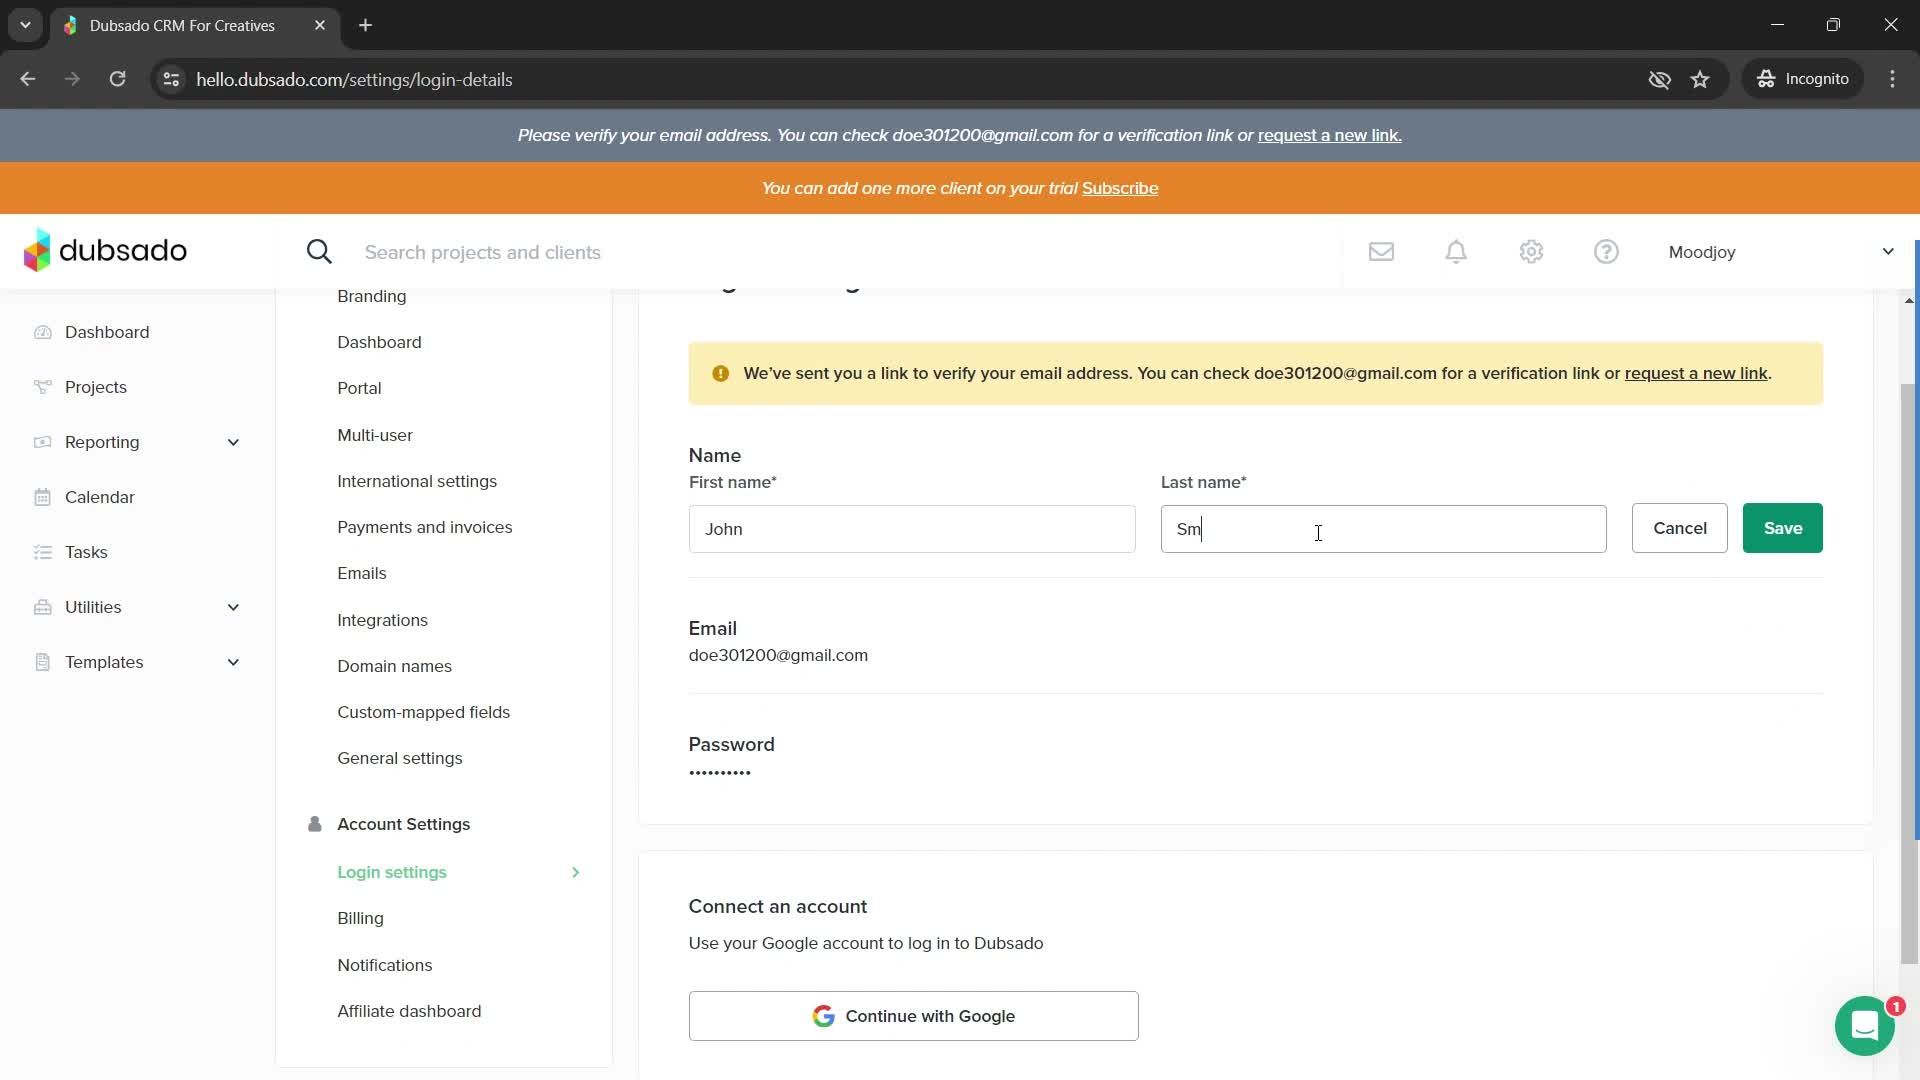This screenshot has width=1920, height=1080.
Task: Click the Calendar sidebar icon
Action: click(x=42, y=497)
